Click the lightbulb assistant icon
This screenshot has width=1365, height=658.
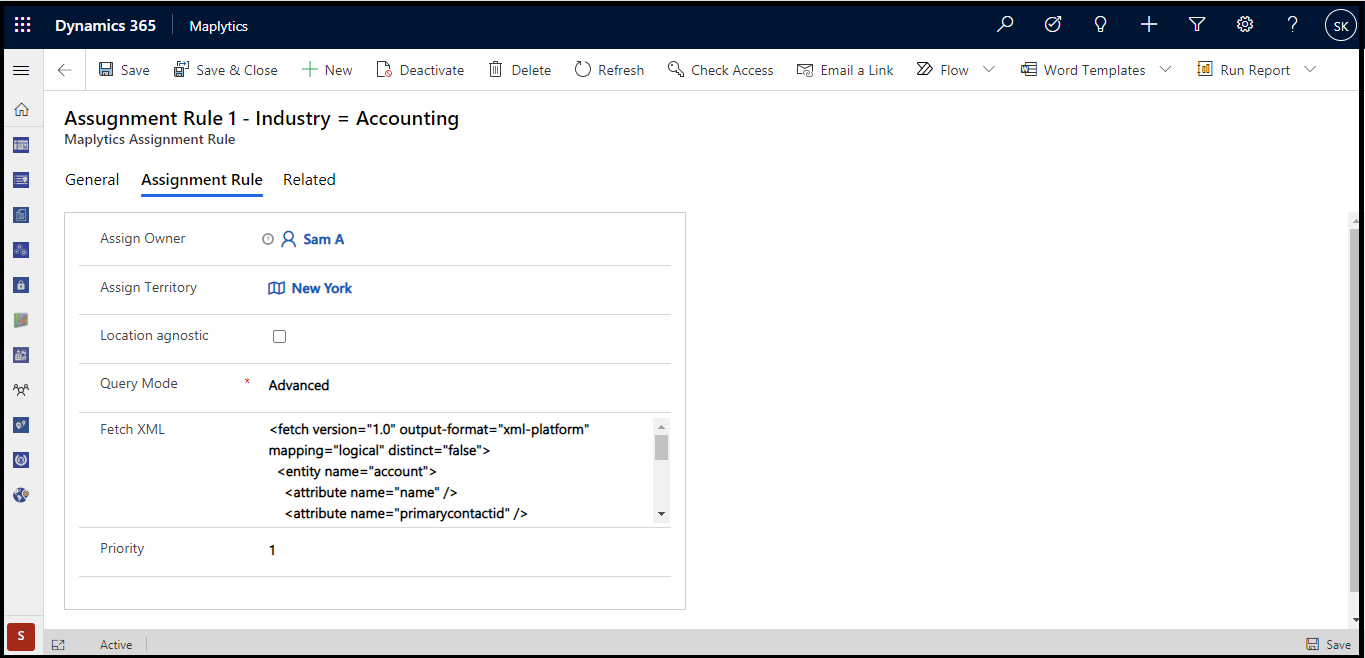pyautogui.click(x=1101, y=26)
